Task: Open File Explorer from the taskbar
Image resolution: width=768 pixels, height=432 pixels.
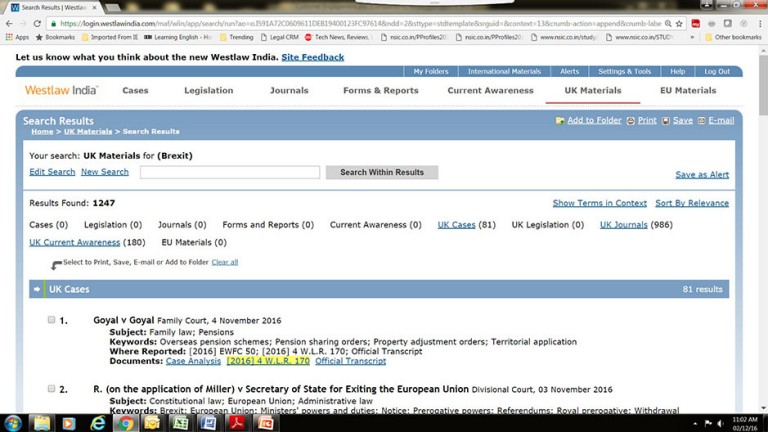Action: pyautogui.click(x=42, y=423)
